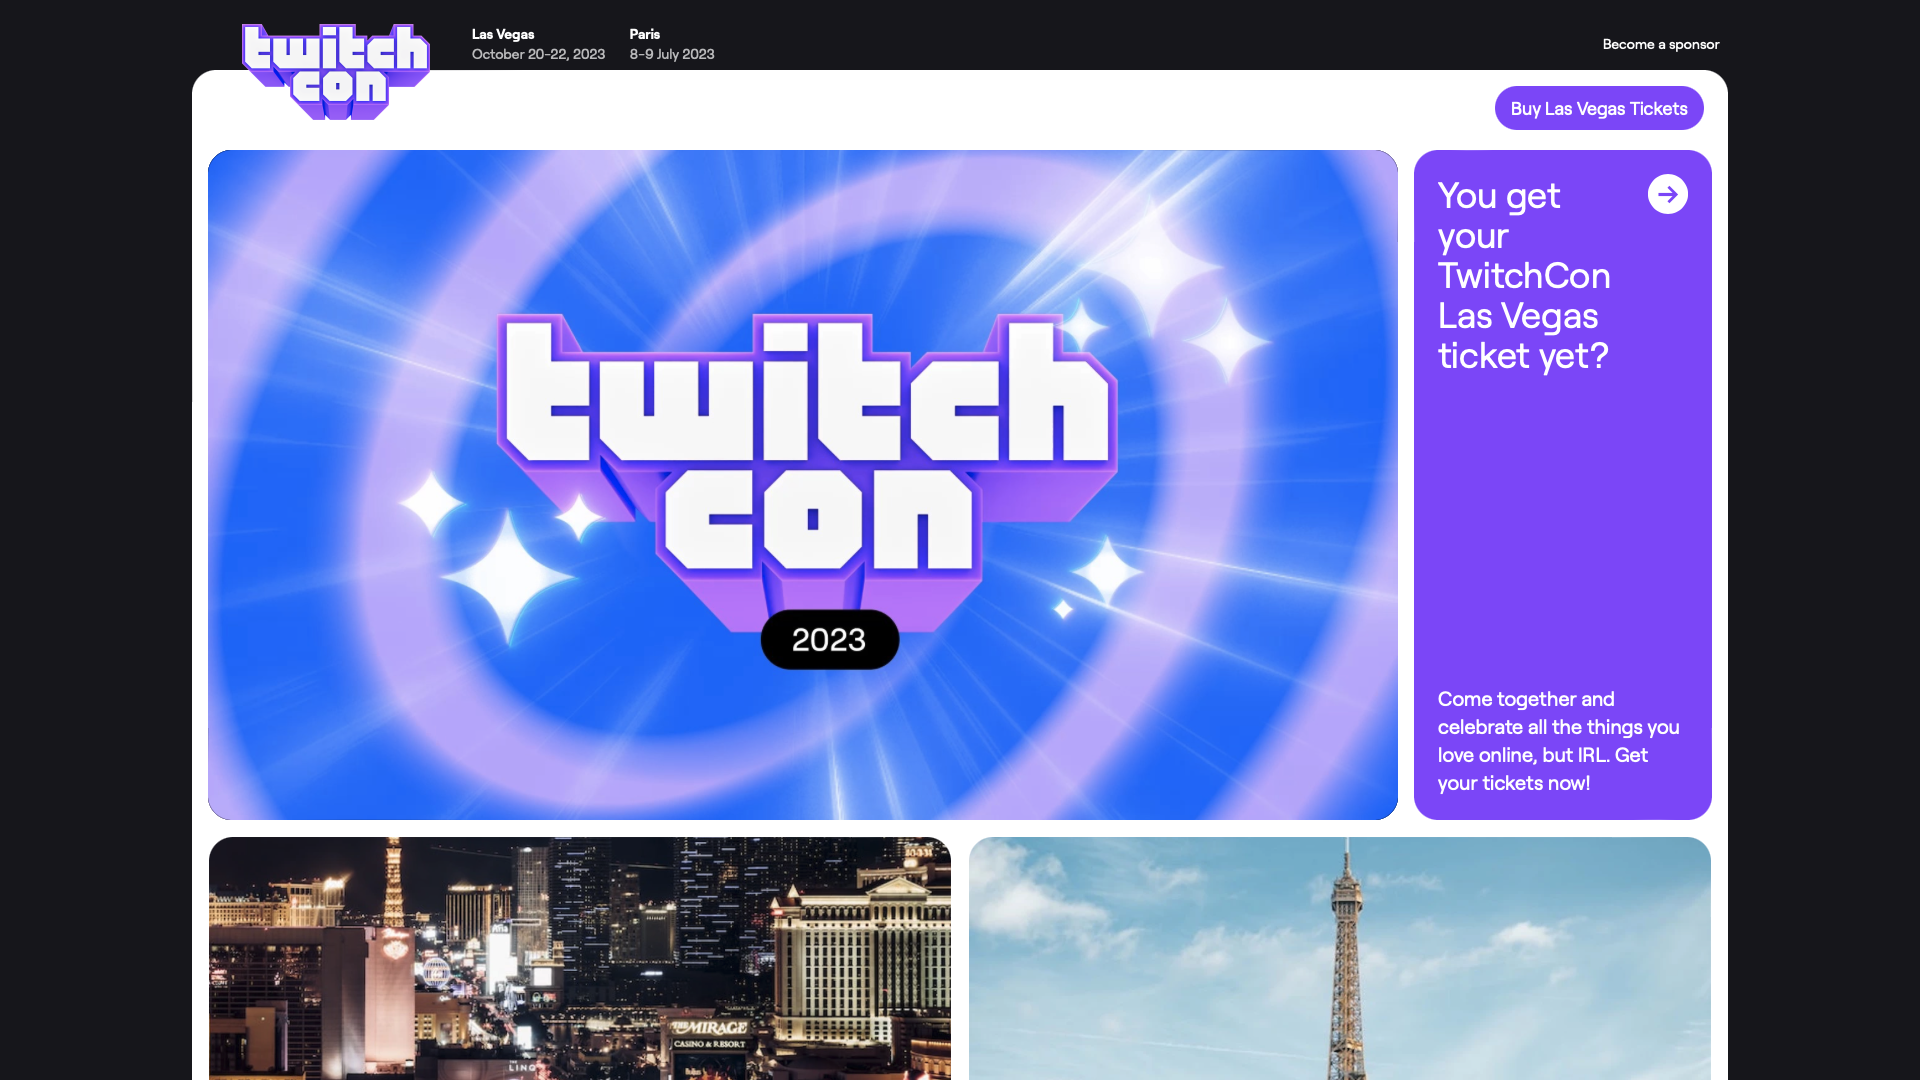
Task: Click the 'You get your TwitchCon Las Vegas ticket yet?' heading
Action: pyautogui.click(x=1523, y=275)
